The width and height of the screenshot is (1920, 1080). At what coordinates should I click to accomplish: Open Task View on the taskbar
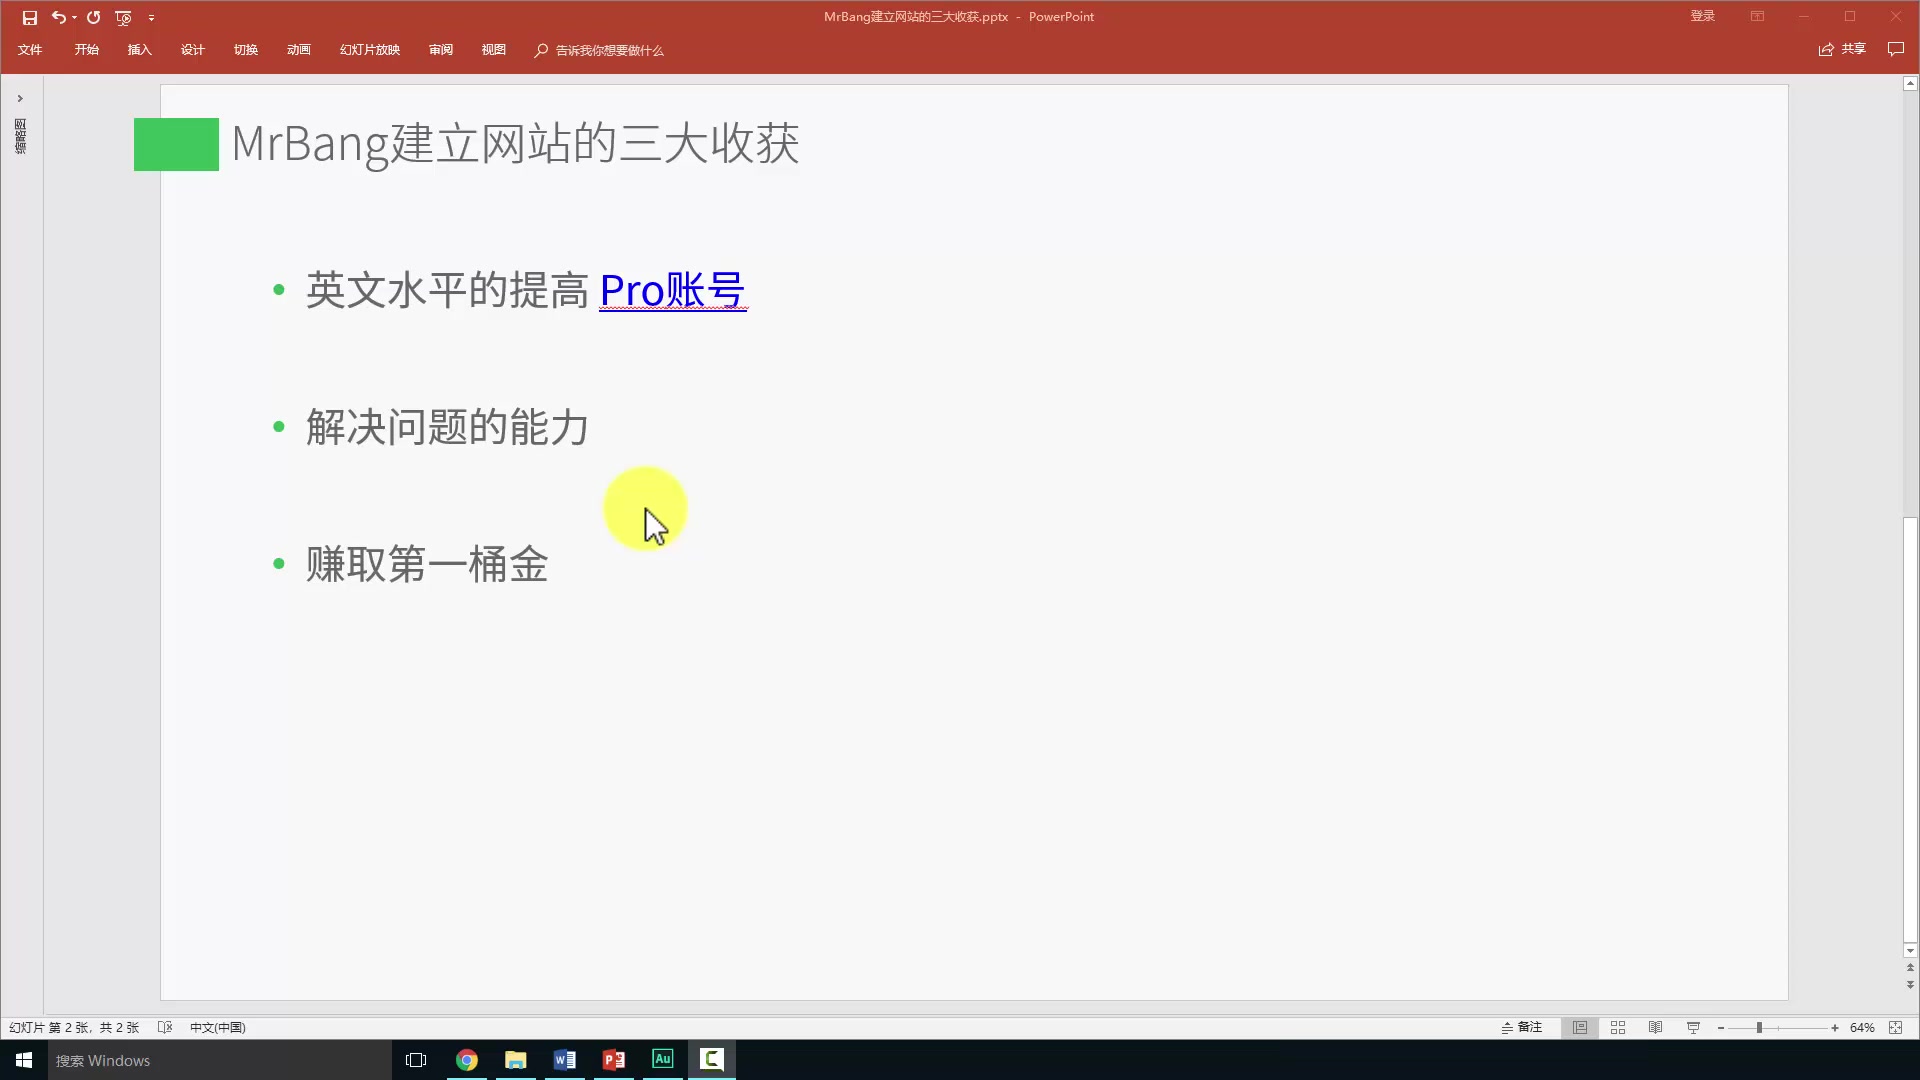coord(416,1060)
